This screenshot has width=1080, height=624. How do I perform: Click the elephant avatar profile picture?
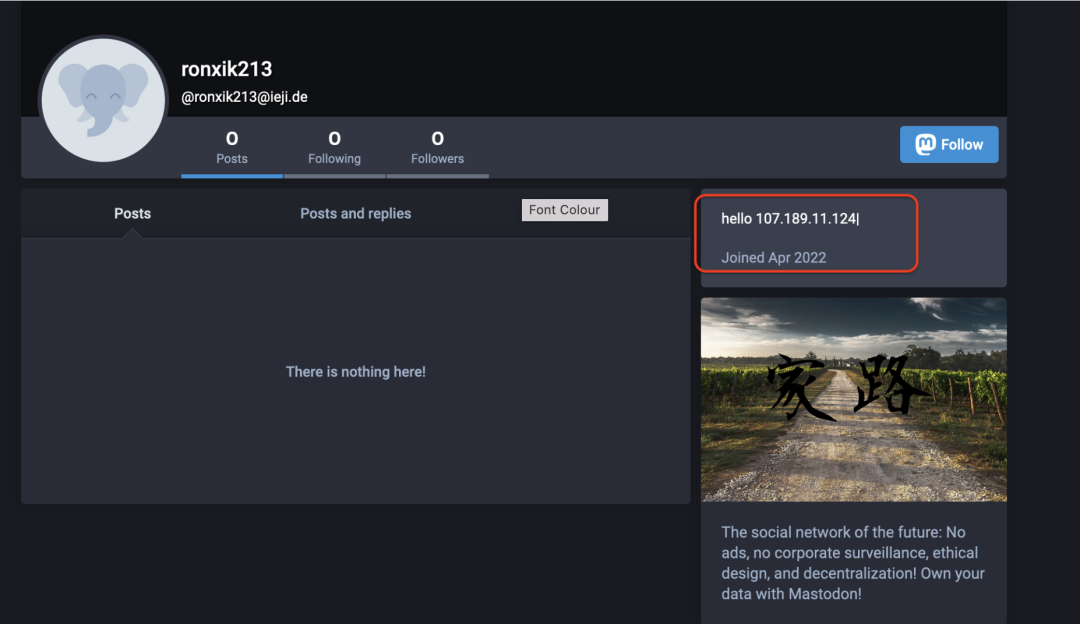103,100
